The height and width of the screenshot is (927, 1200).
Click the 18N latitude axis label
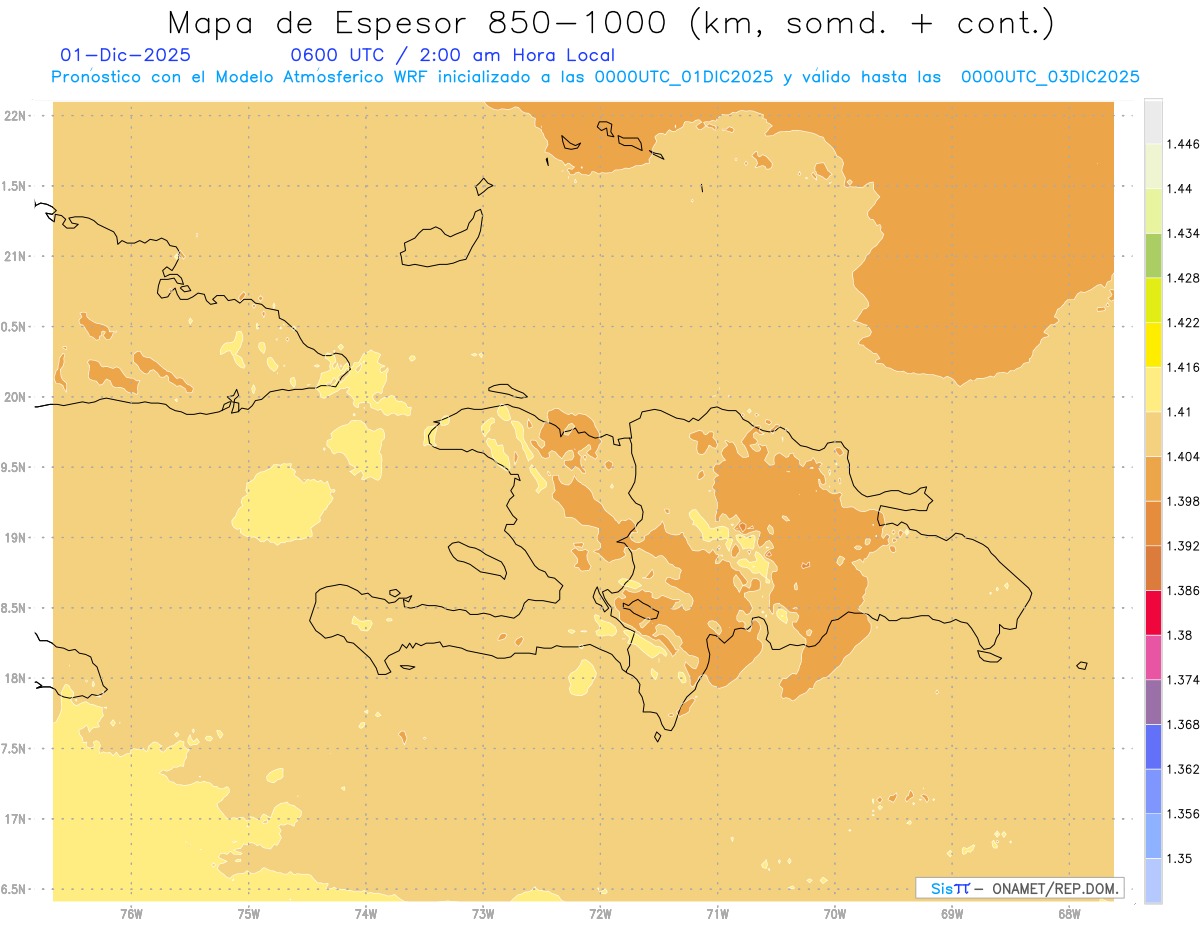[16, 678]
